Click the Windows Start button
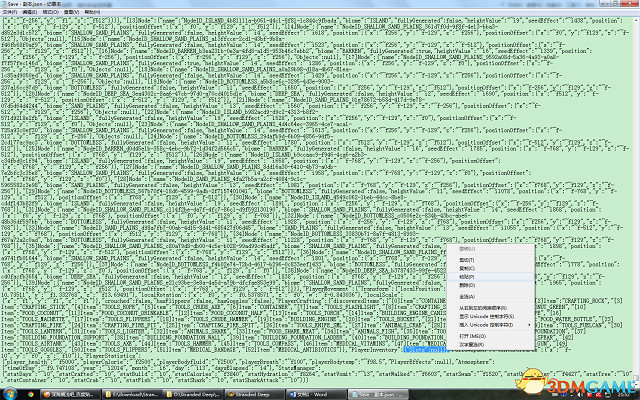Viewport: 640px width, 400px height. [9, 393]
